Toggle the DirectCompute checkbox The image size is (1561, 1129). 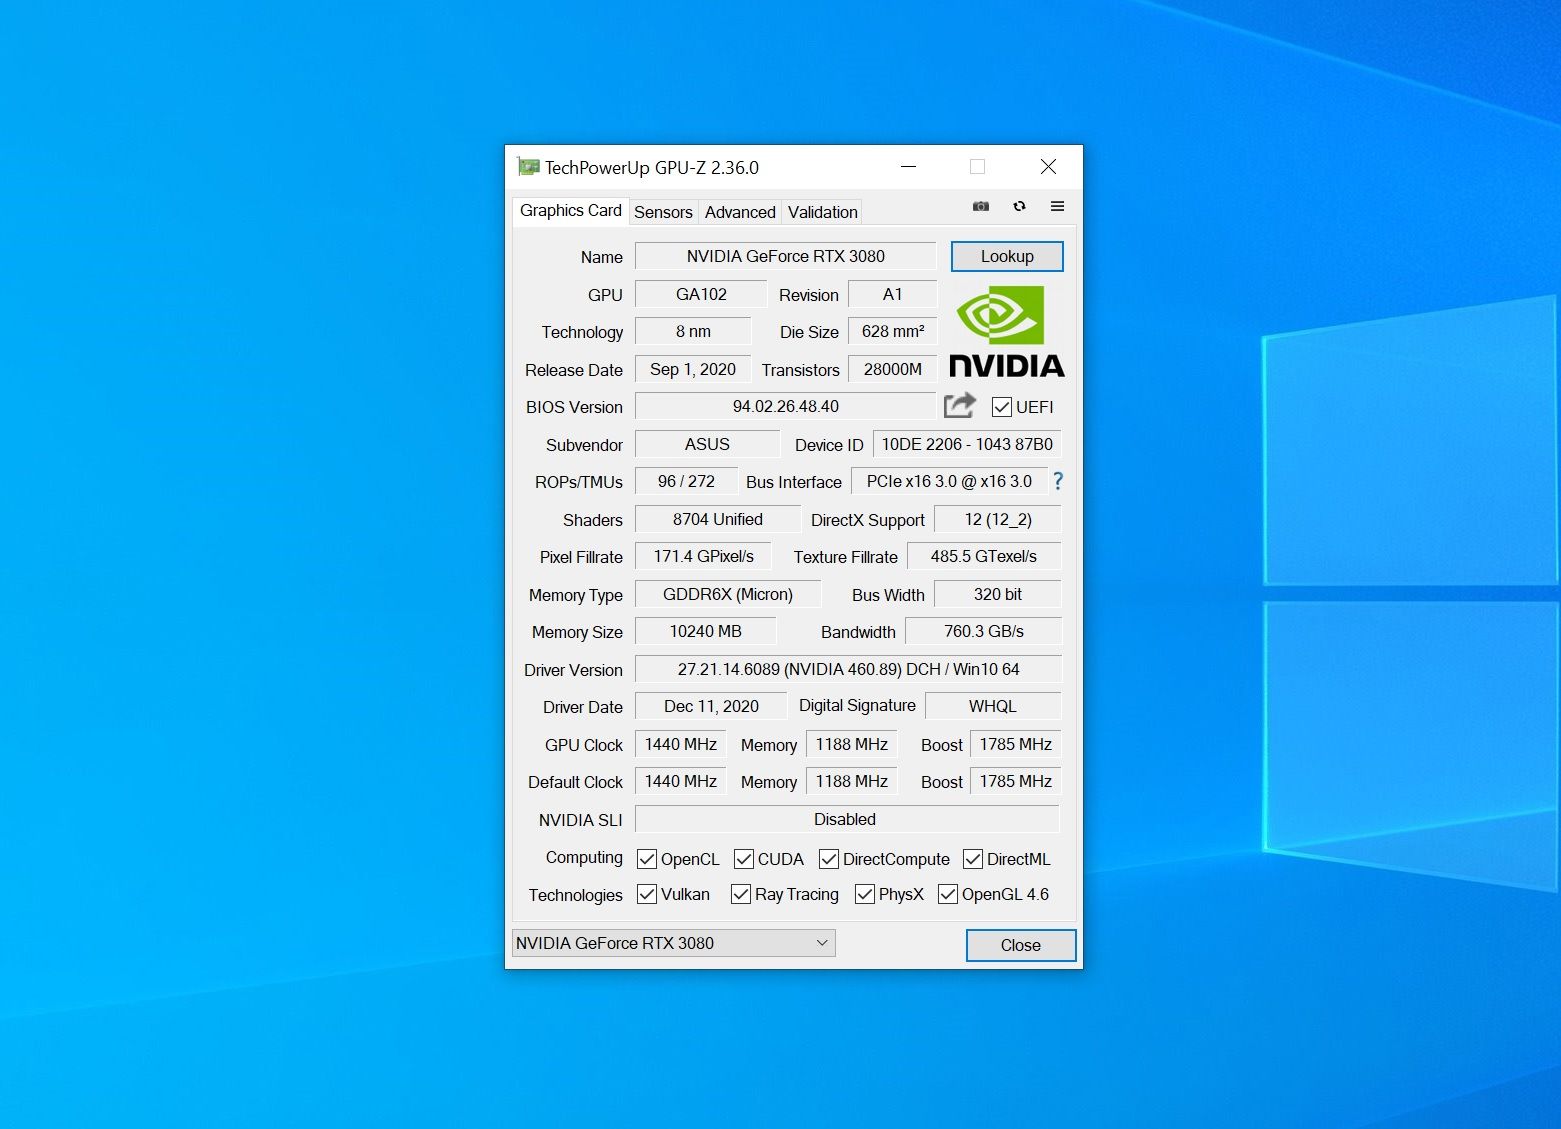tap(829, 859)
